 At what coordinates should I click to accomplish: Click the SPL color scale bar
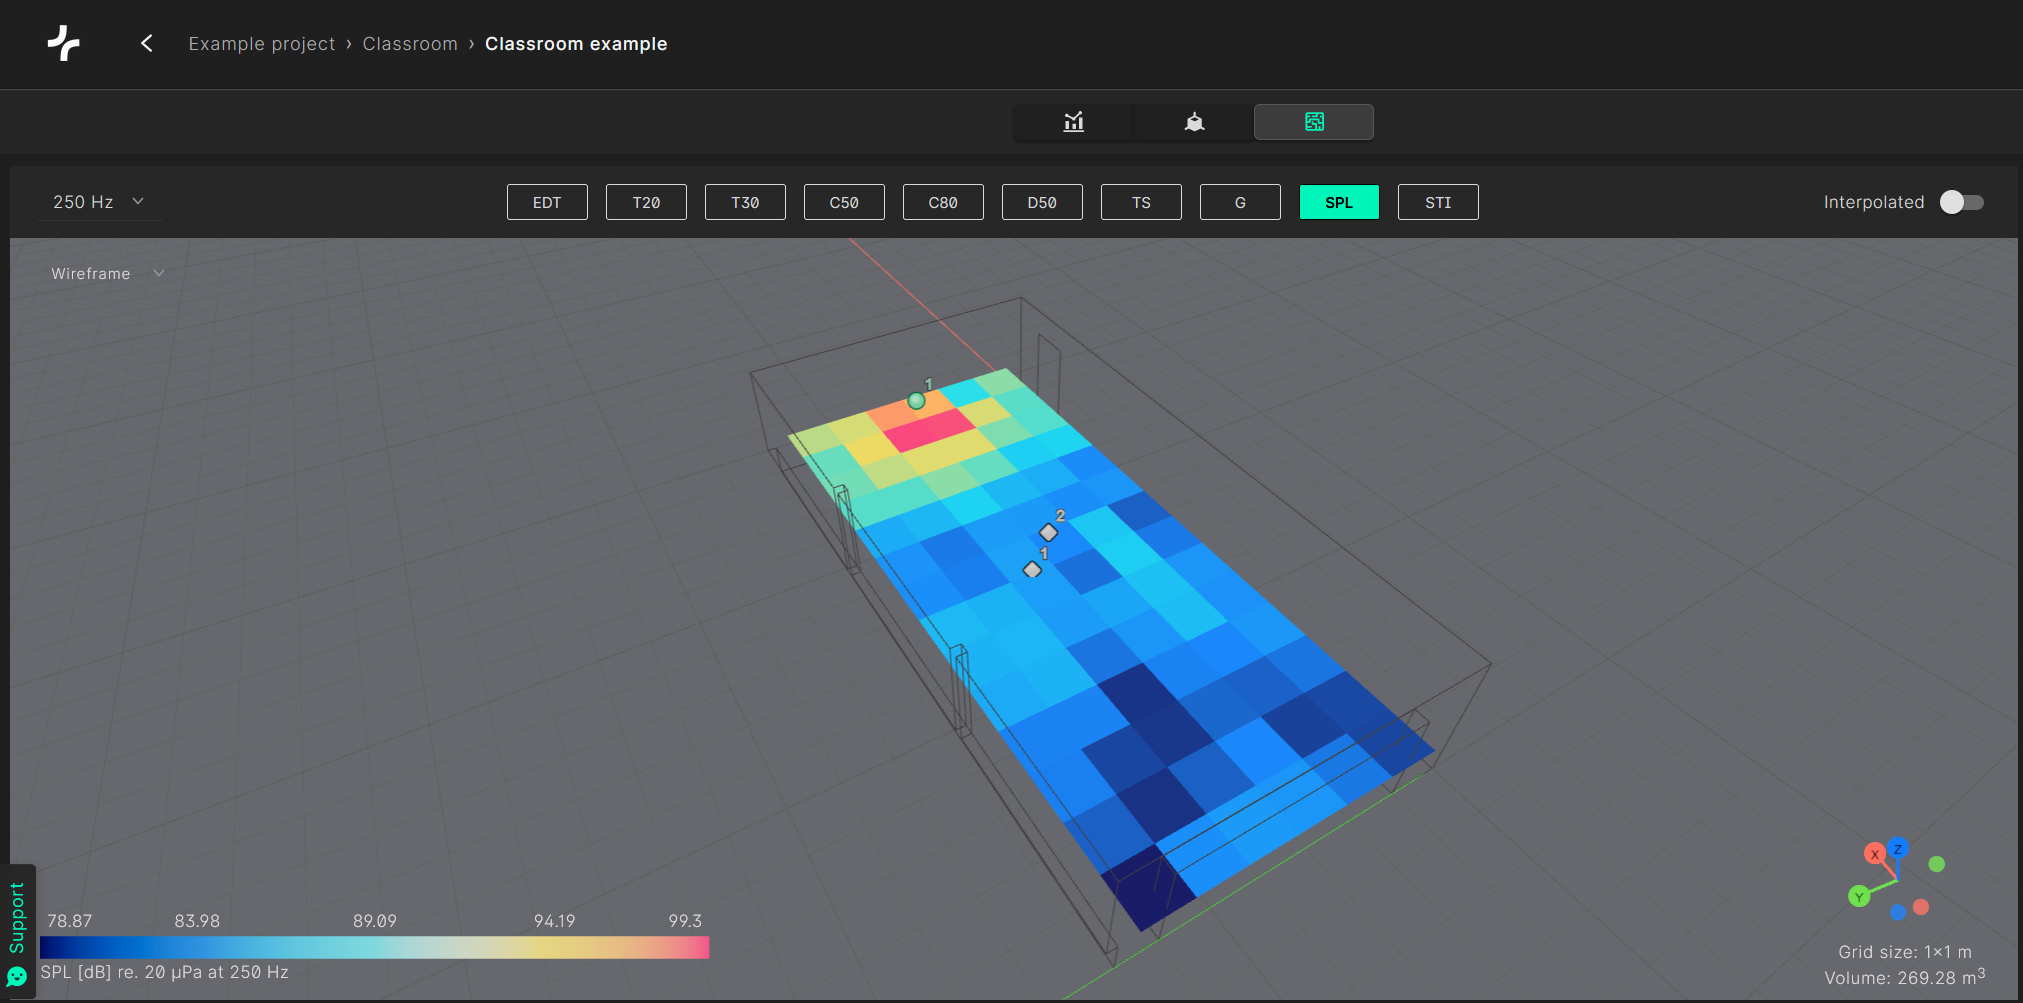[x=374, y=947]
